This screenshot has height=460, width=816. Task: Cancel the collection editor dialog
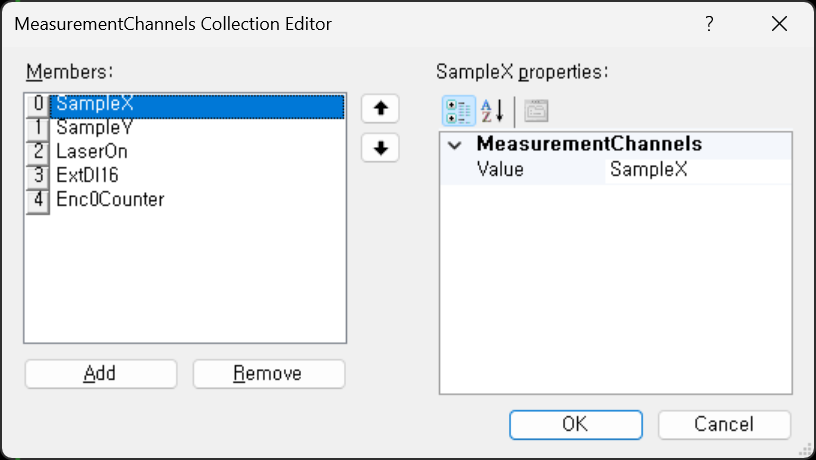[724, 425]
